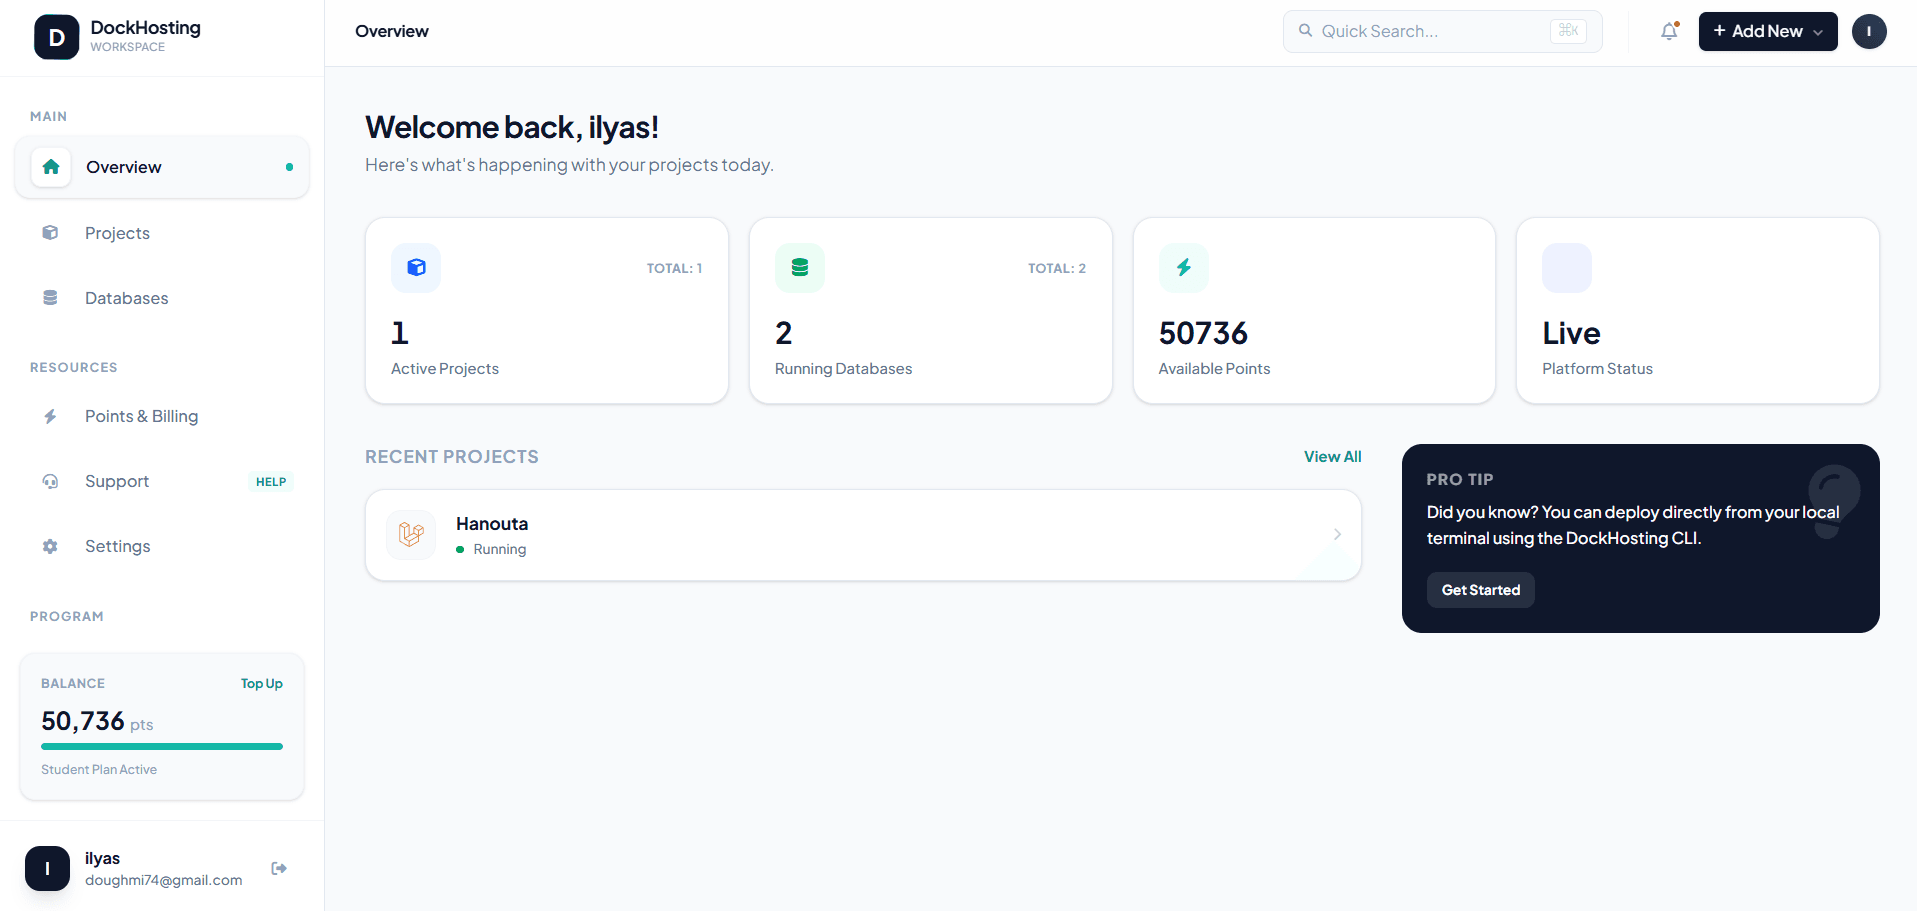Open the Projects section via its box icon
The width and height of the screenshot is (1917, 911).
[50, 232]
